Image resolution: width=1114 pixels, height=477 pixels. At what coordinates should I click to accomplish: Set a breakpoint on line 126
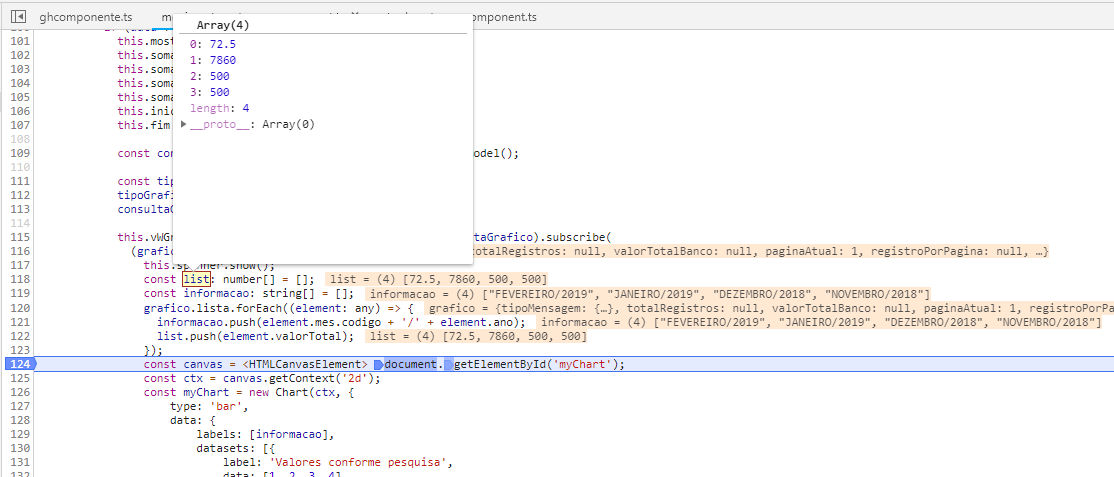(21, 392)
